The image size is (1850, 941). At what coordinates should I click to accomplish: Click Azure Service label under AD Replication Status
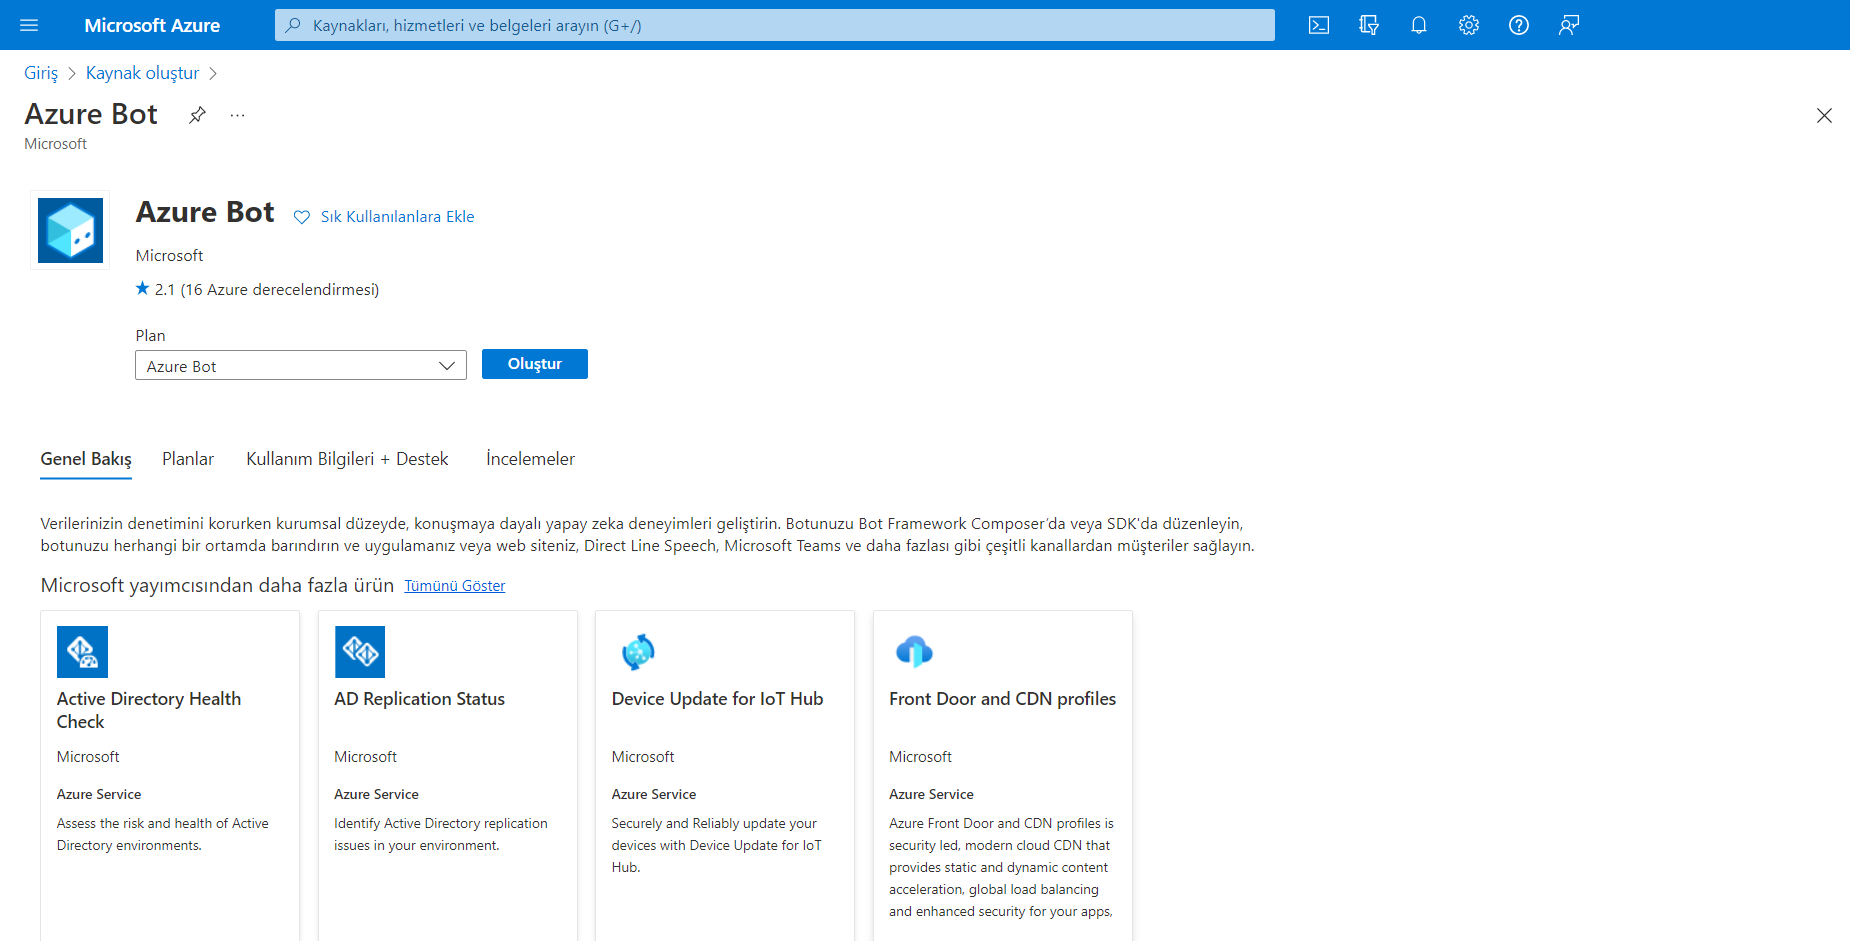[376, 794]
